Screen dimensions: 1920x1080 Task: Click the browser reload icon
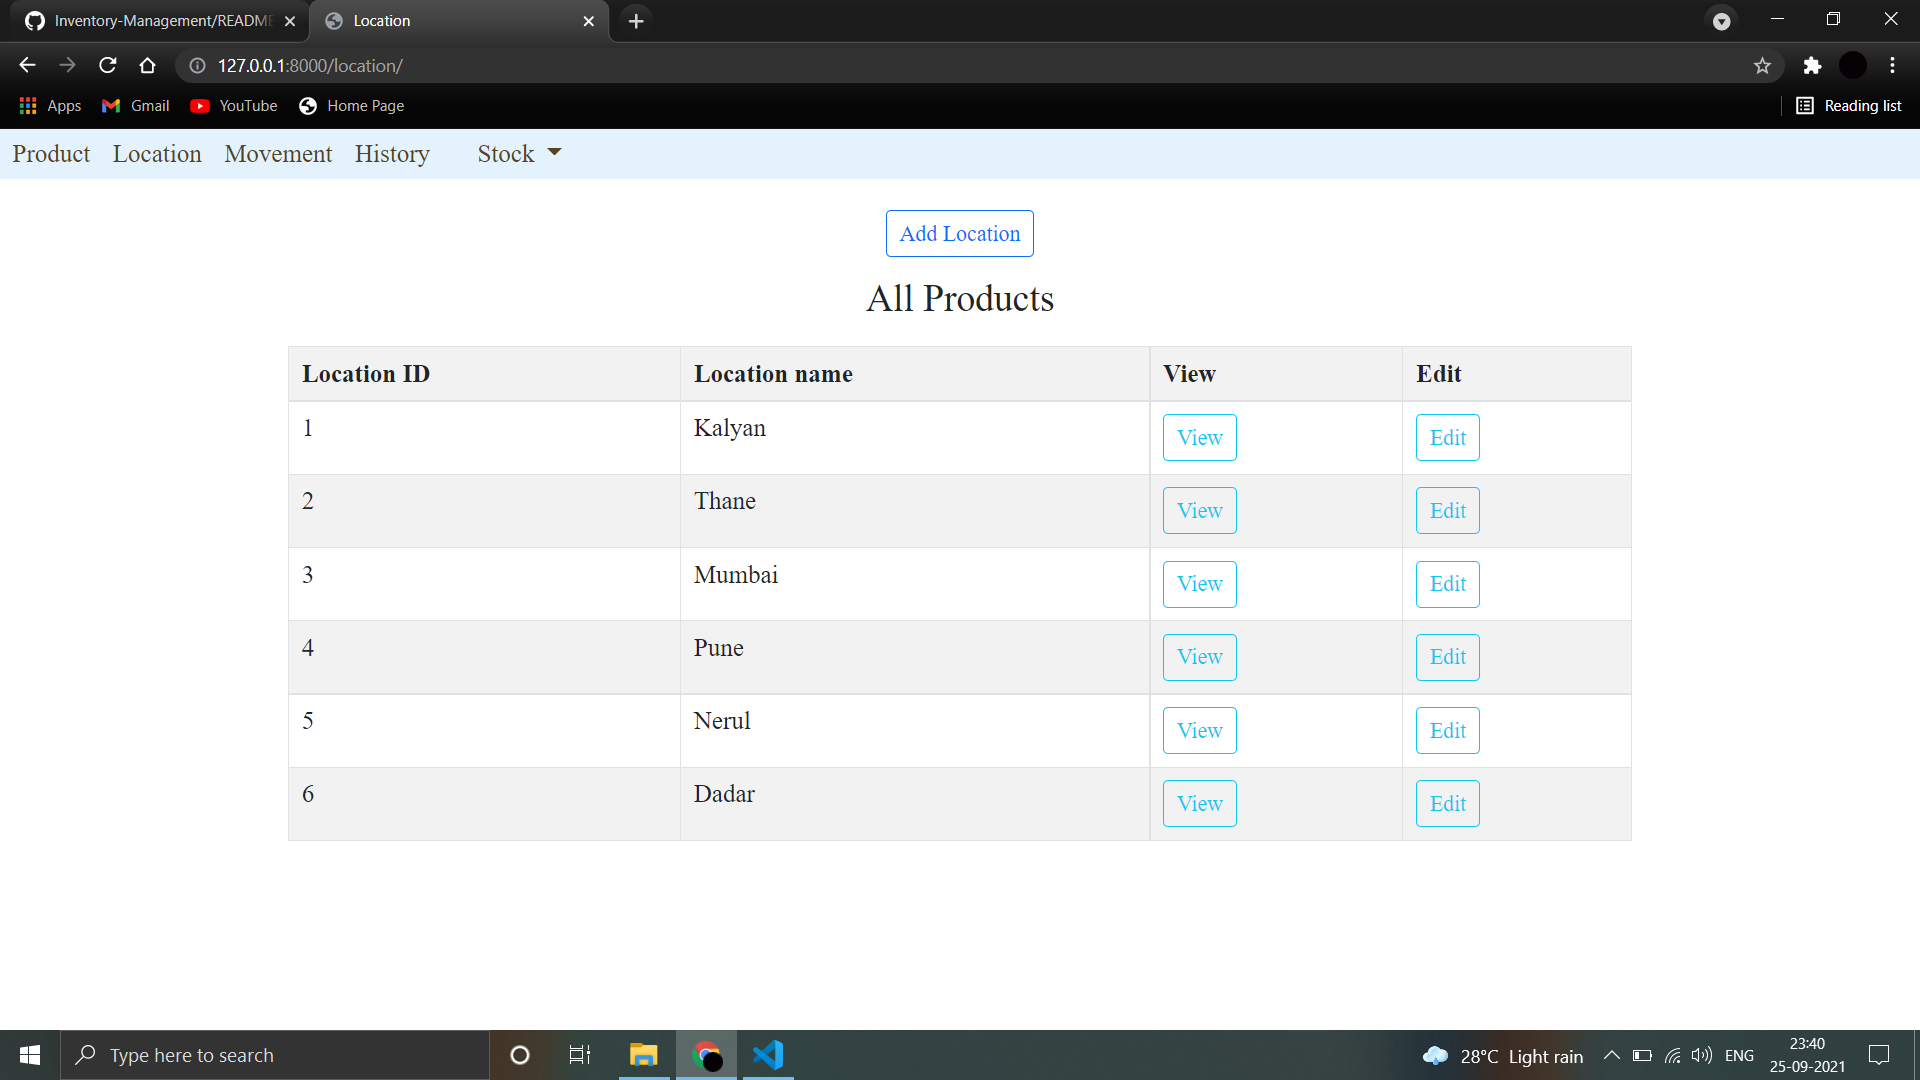pyautogui.click(x=107, y=65)
